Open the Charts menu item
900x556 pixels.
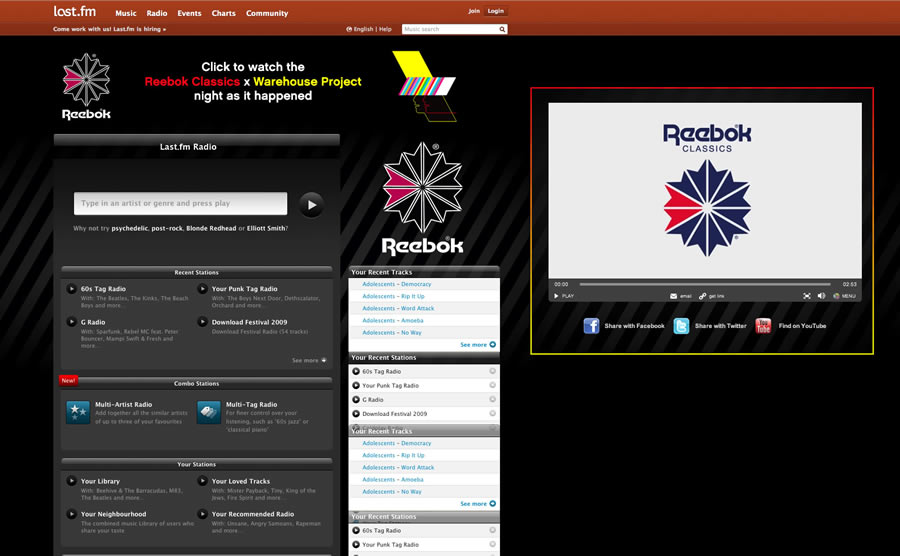pos(223,13)
